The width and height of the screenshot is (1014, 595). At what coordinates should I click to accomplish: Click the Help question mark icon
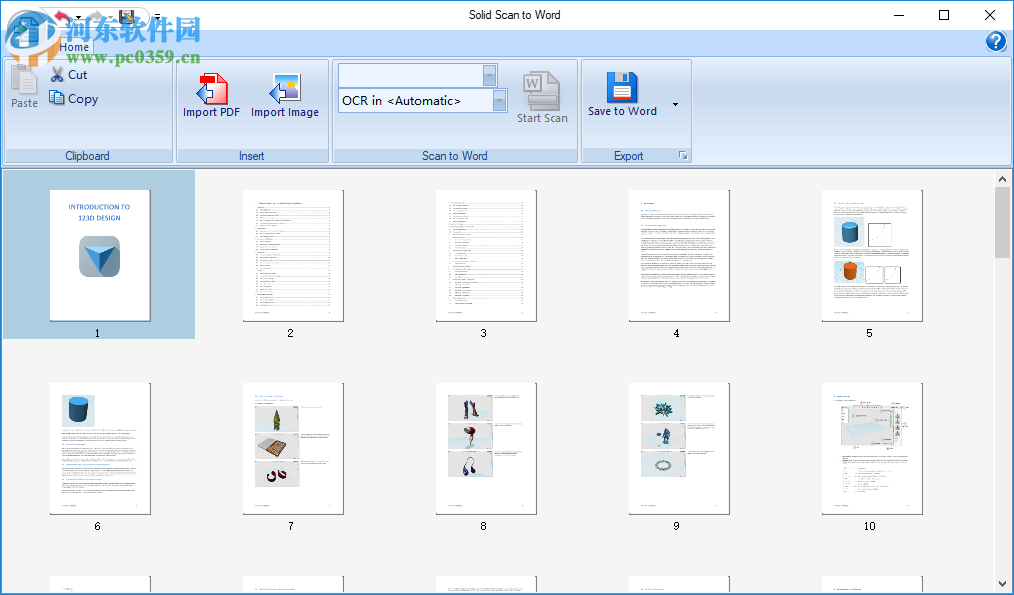[996, 42]
